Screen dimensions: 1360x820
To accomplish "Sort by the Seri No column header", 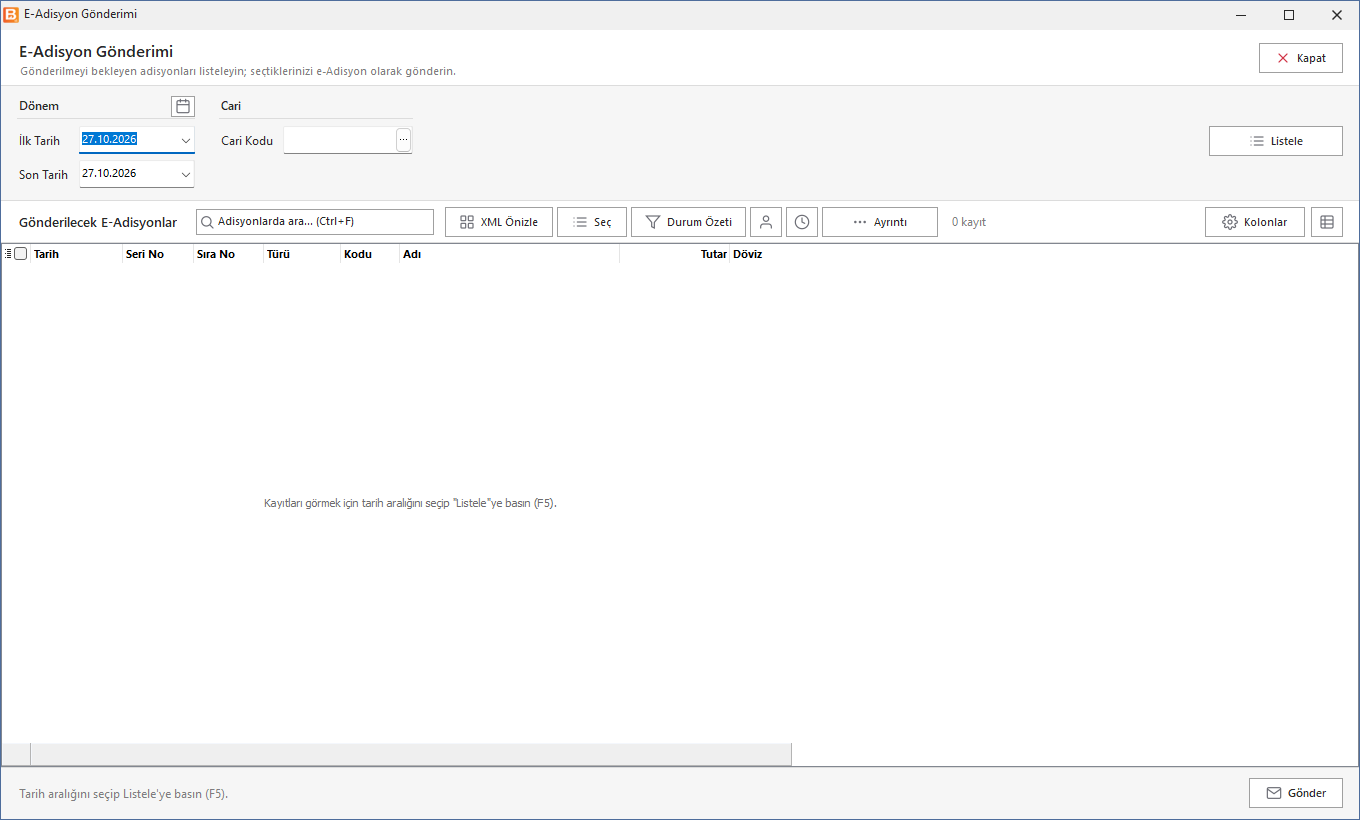I will point(158,254).
